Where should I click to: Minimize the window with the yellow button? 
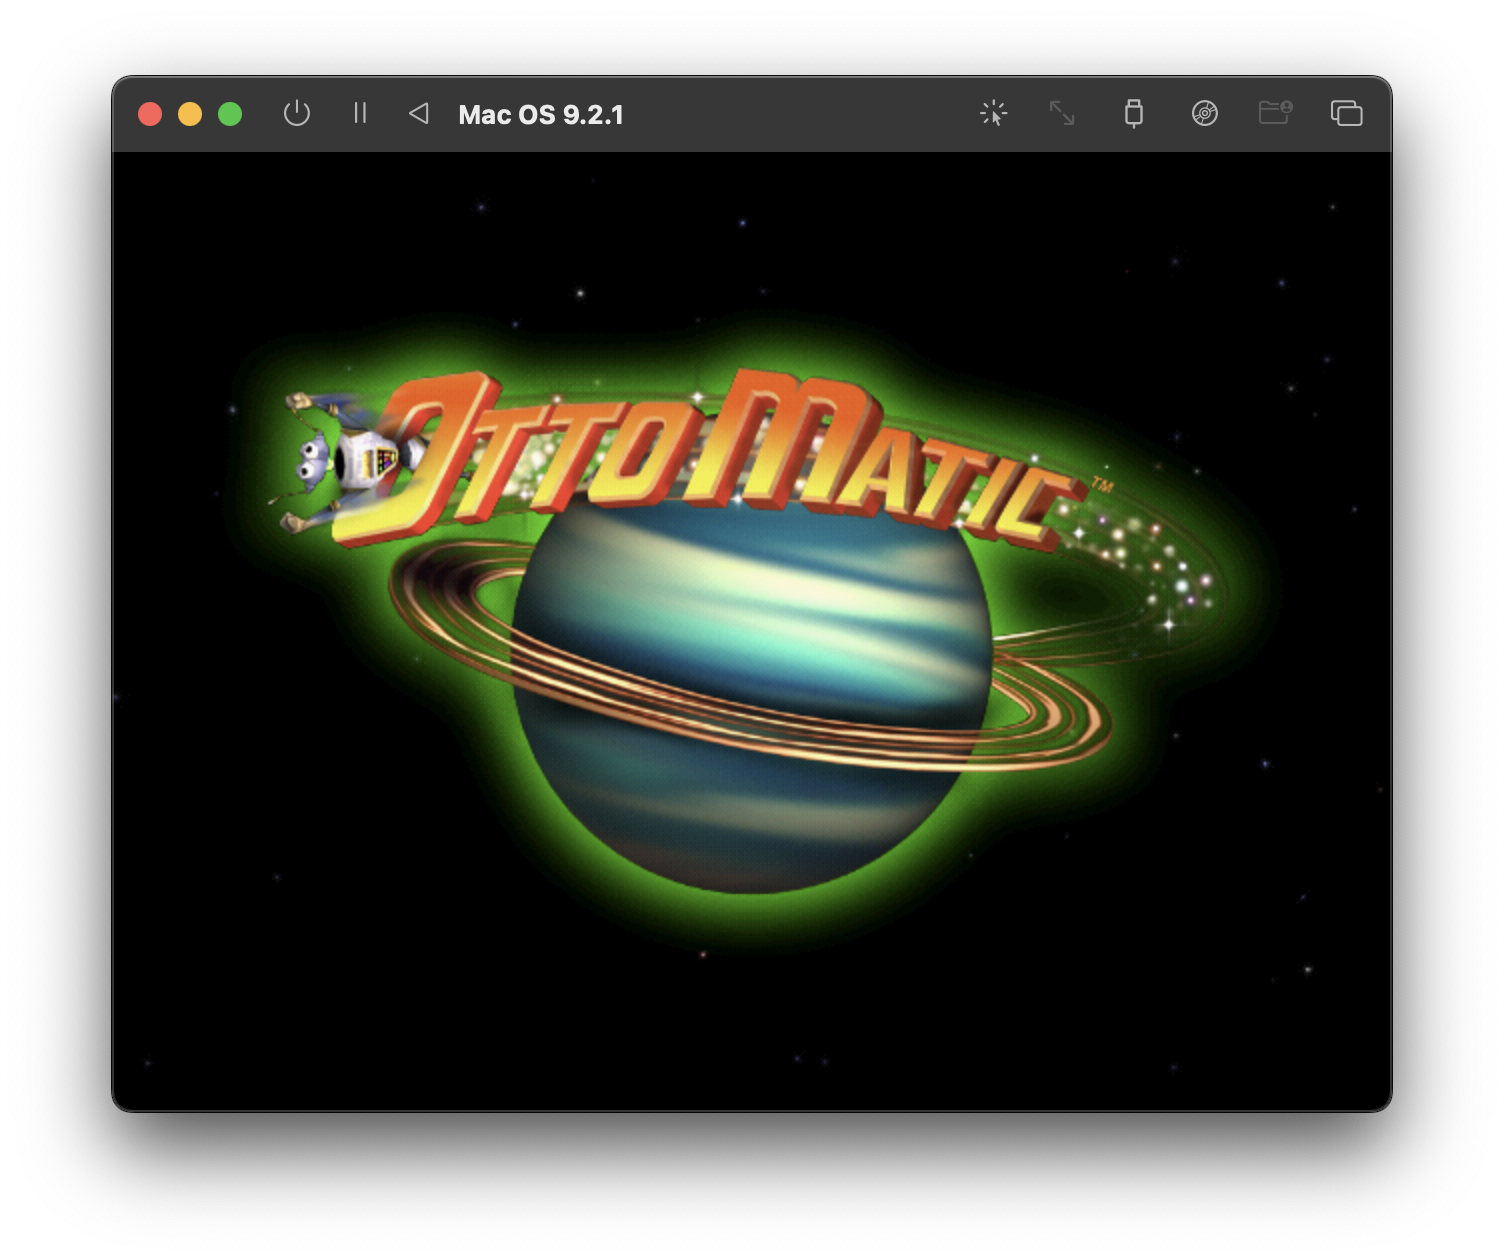coord(190,114)
